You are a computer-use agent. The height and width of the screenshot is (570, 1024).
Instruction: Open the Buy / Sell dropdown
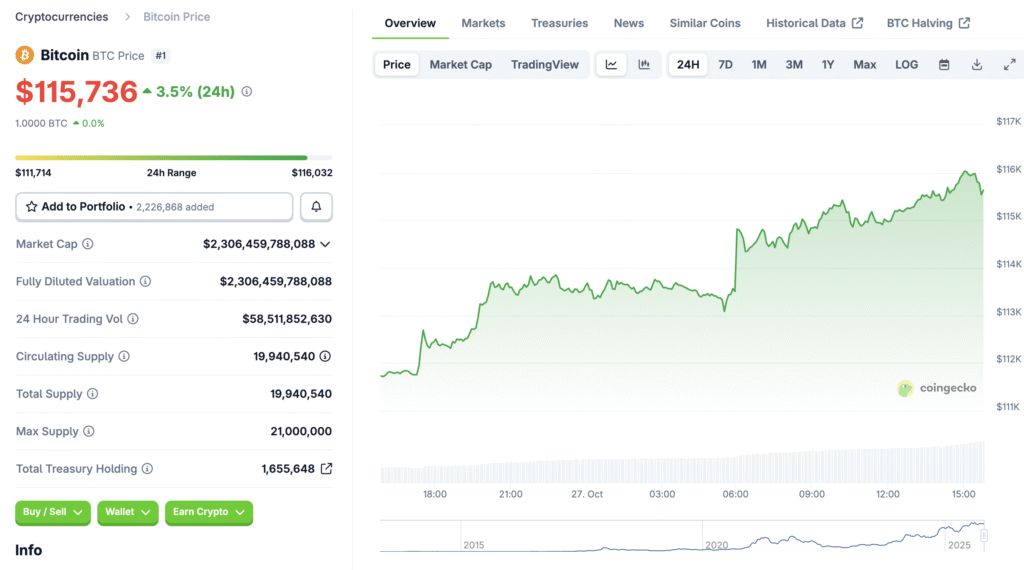click(52, 512)
